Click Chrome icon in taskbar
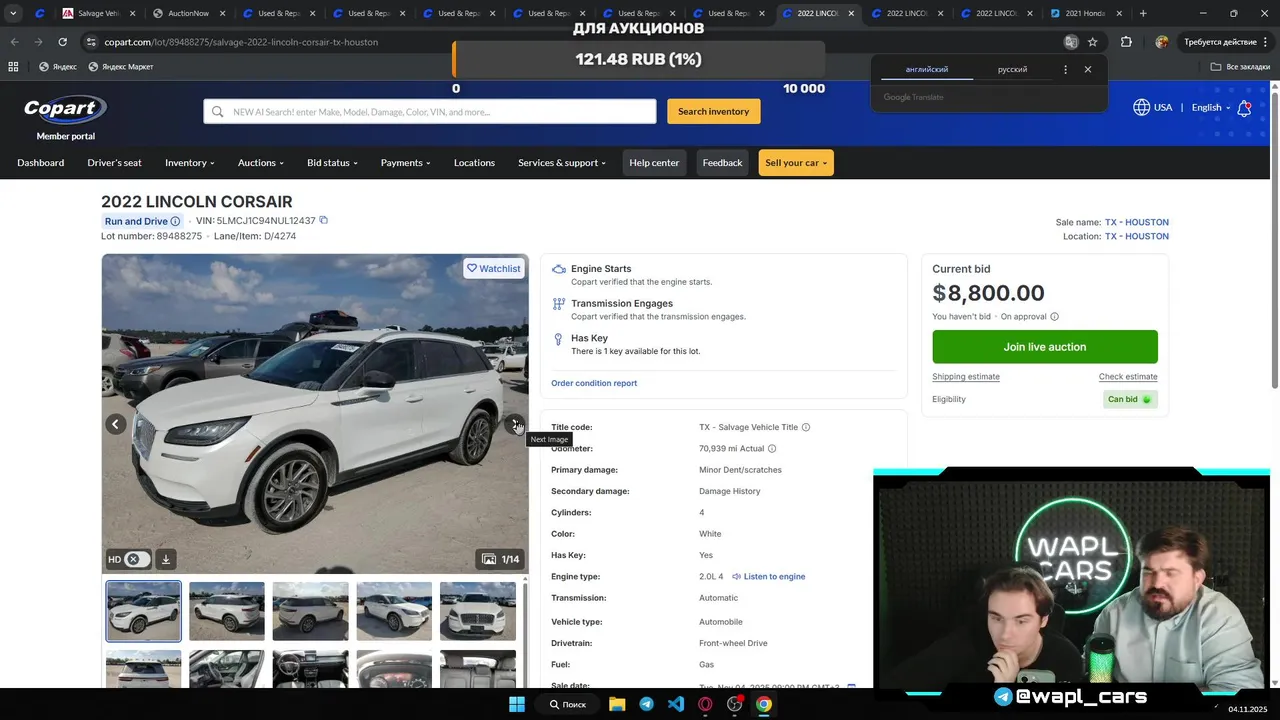 (764, 704)
